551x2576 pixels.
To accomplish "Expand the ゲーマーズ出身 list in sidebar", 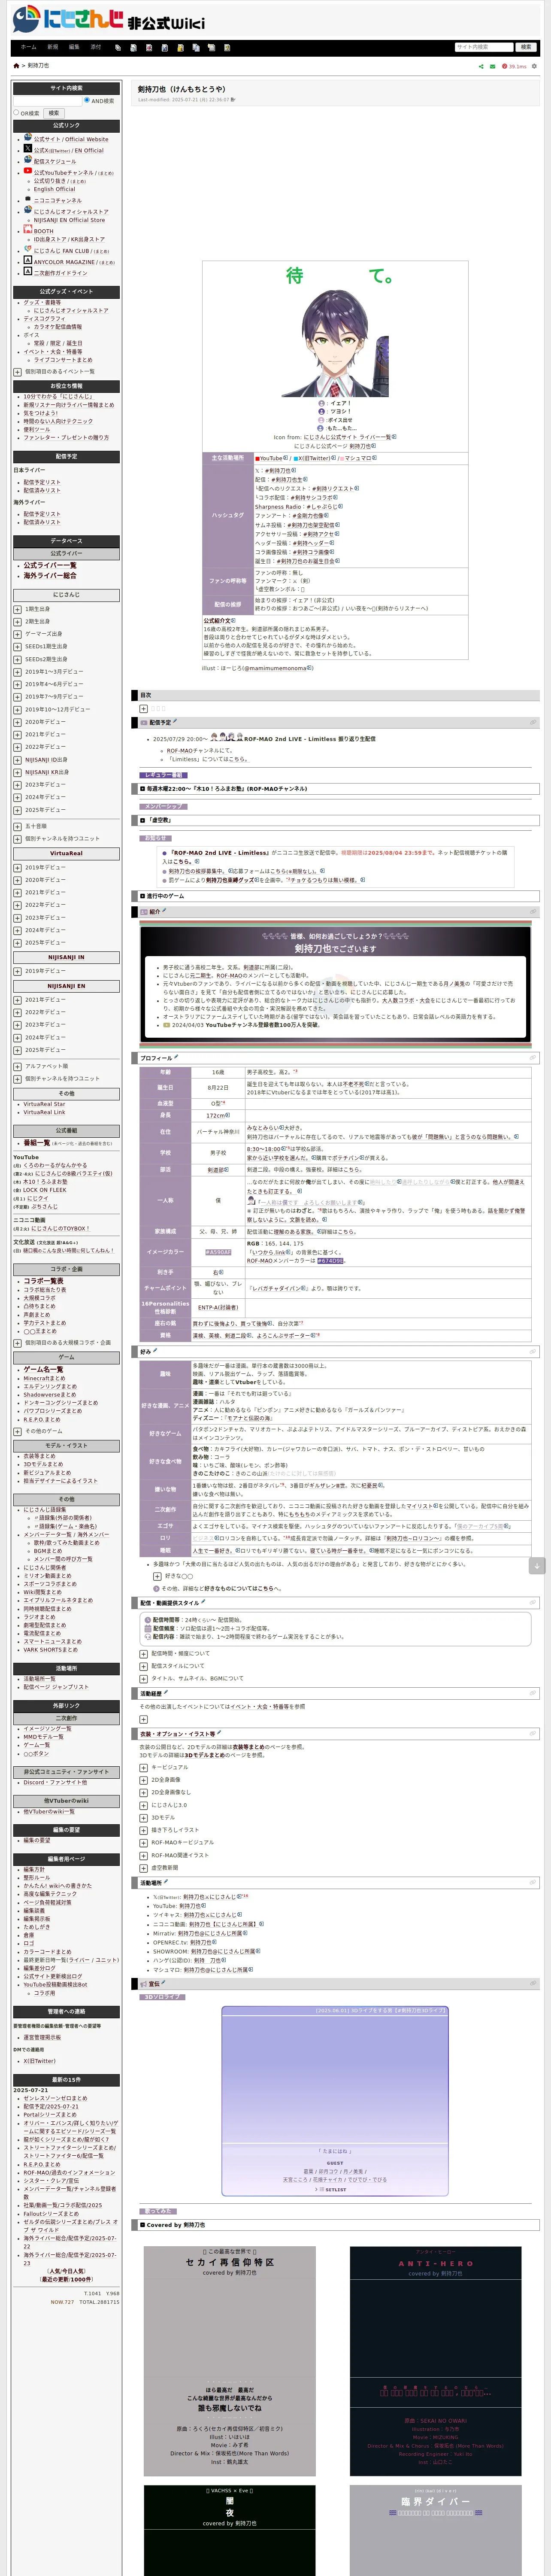I will click(17, 634).
